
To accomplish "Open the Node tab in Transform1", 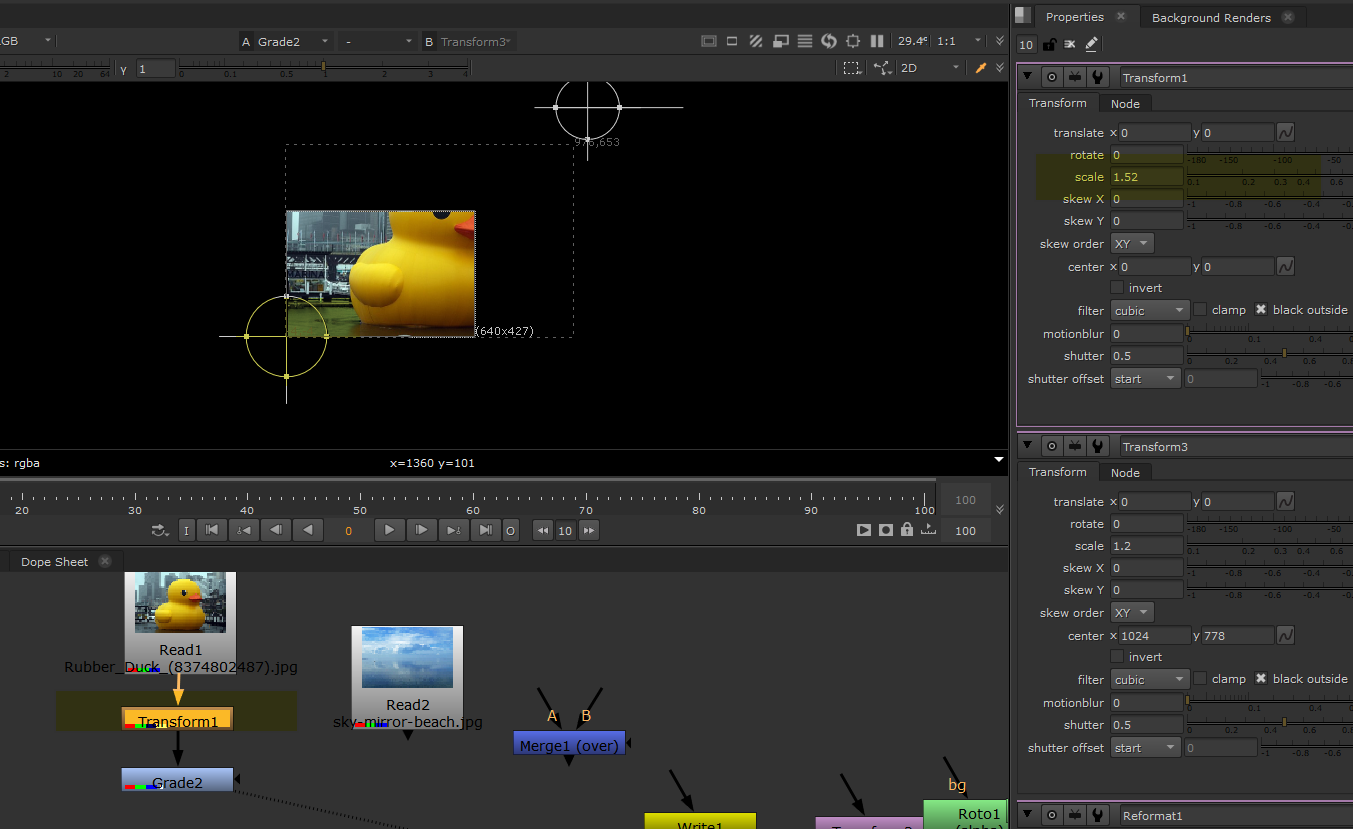I will [1125, 103].
